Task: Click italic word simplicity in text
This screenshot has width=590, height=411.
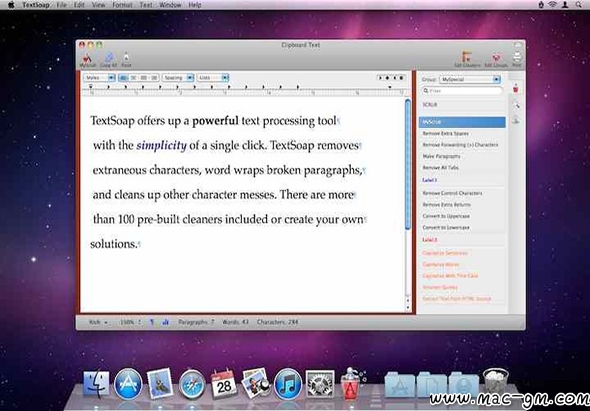Action: 161,145
